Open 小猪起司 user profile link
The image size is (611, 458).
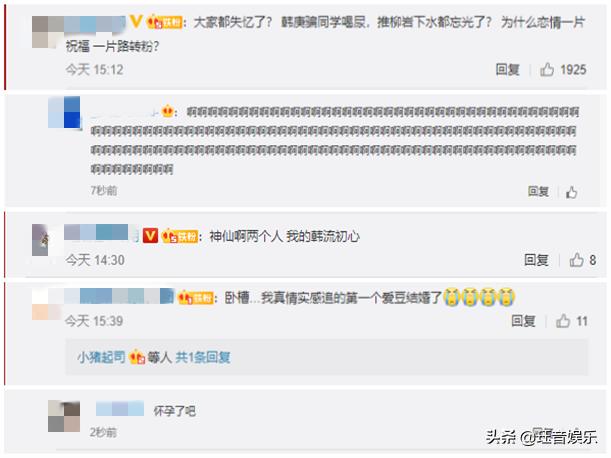[101, 357]
